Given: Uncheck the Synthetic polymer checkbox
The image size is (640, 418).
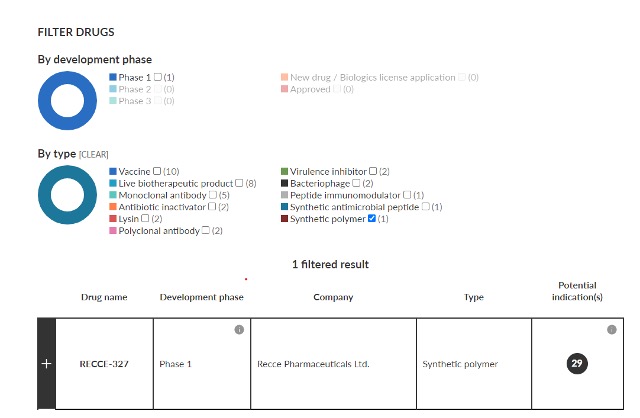Looking at the screenshot, I should tap(372, 219).
